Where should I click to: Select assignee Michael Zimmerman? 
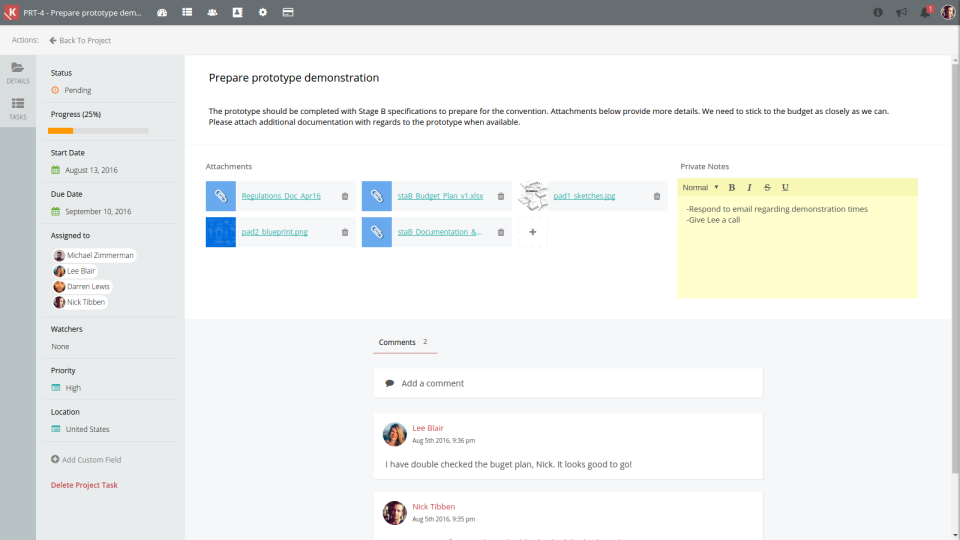point(94,255)
